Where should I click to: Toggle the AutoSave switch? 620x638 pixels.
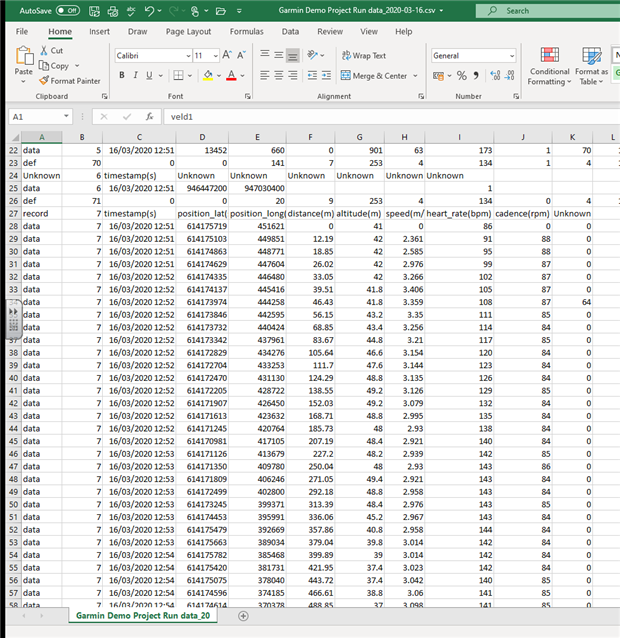68,10
